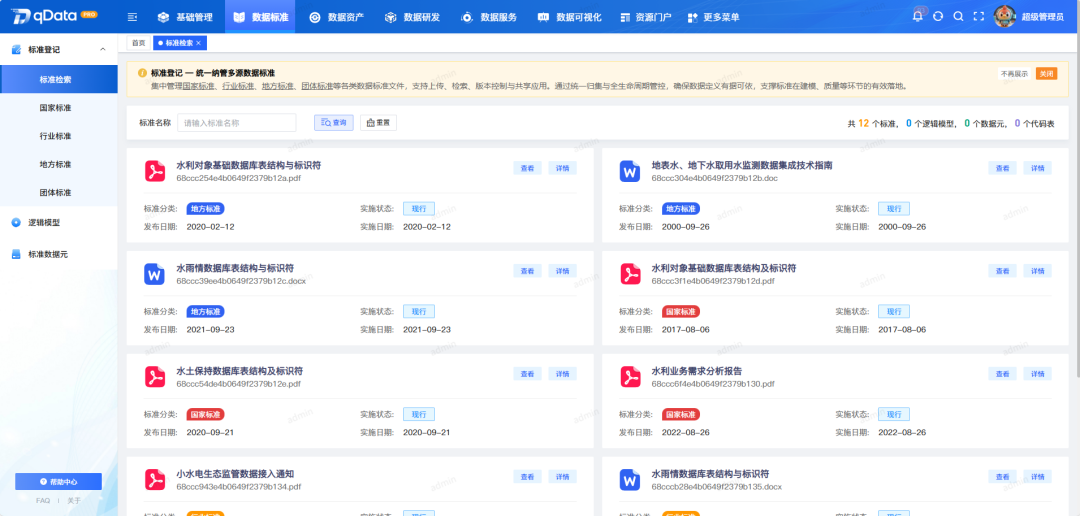Screen dimensions: 1080x516
Task: Click 查看 for 水土保持数据库表结构及标识符
Action: pos(528,374)
